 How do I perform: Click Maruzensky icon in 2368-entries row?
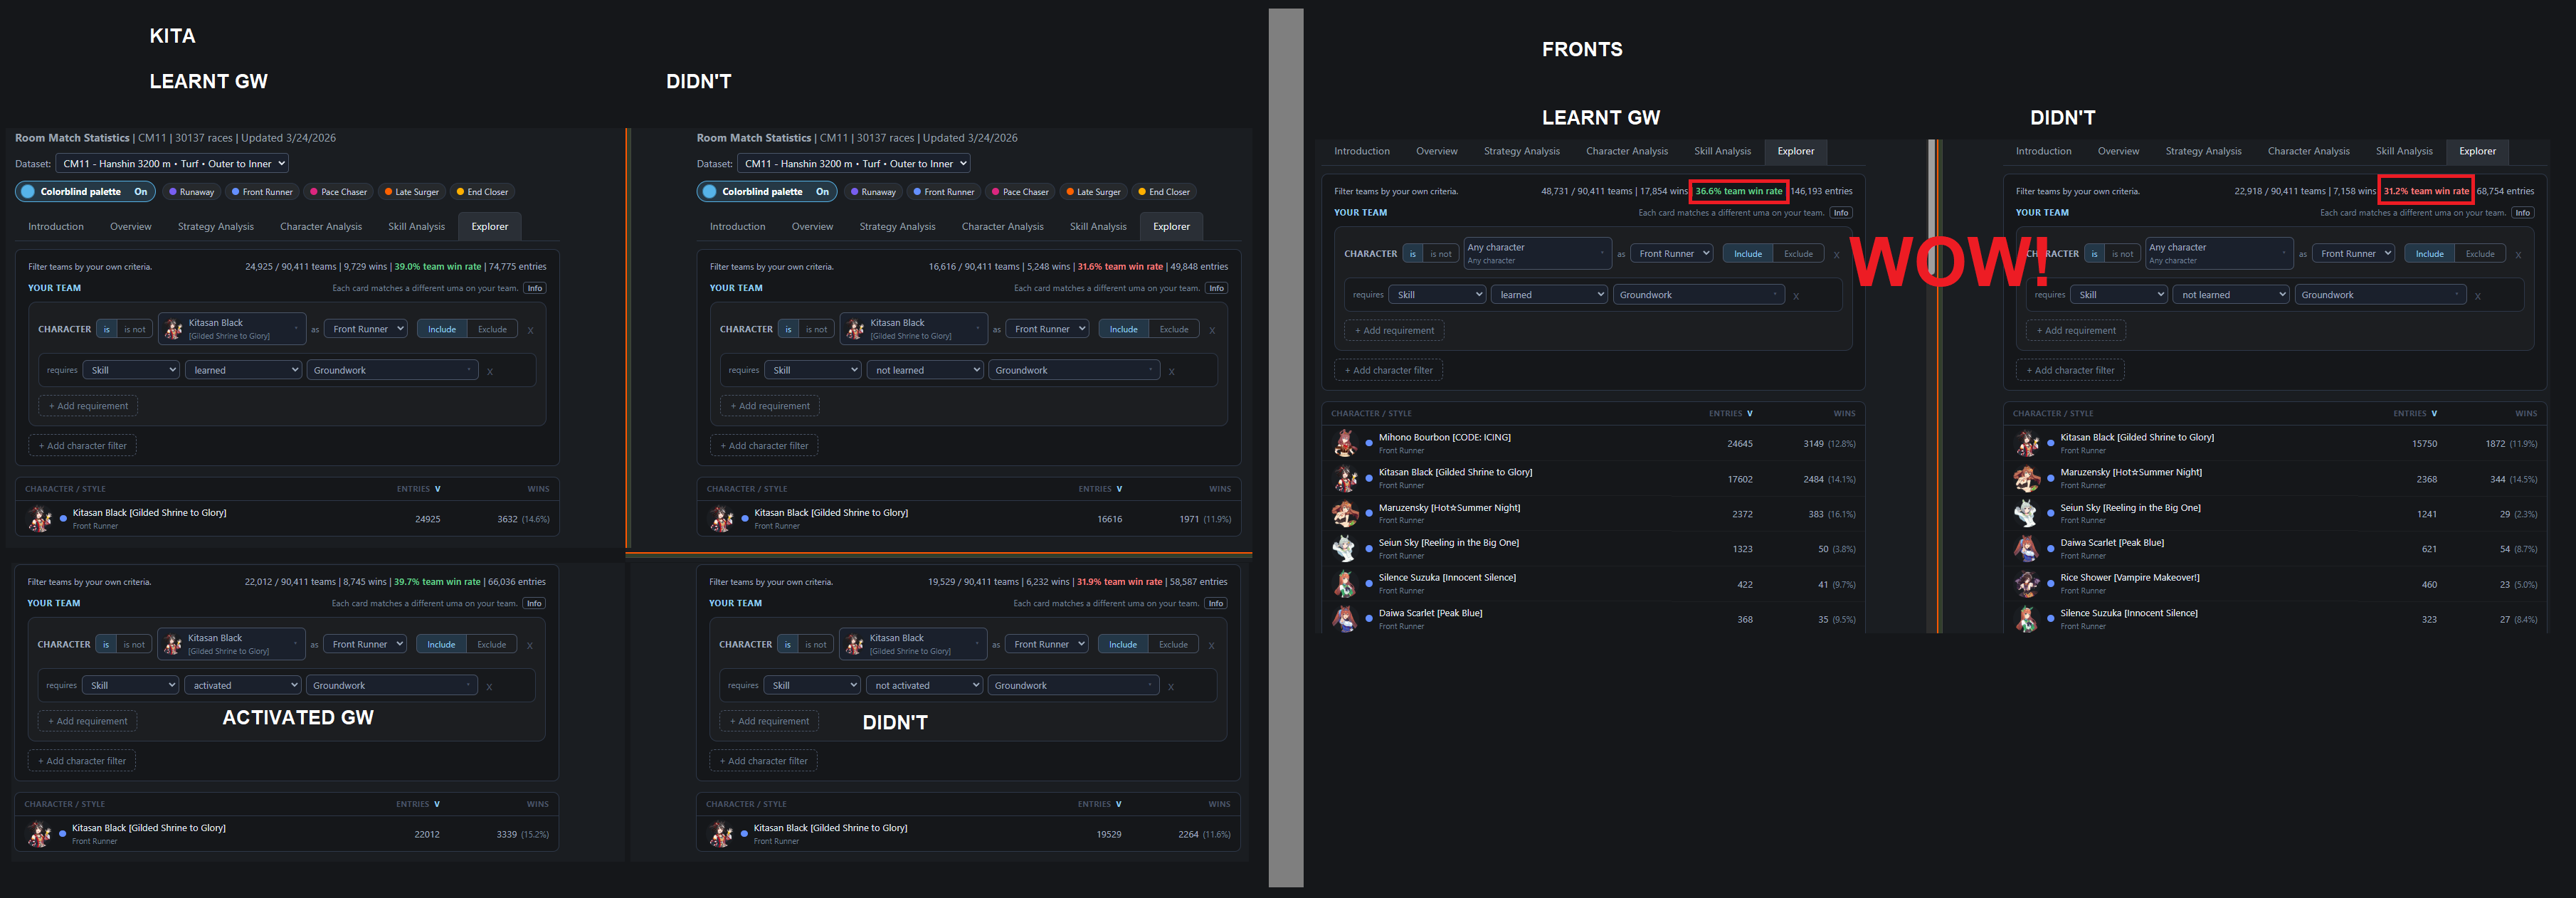coord(2027,478)
